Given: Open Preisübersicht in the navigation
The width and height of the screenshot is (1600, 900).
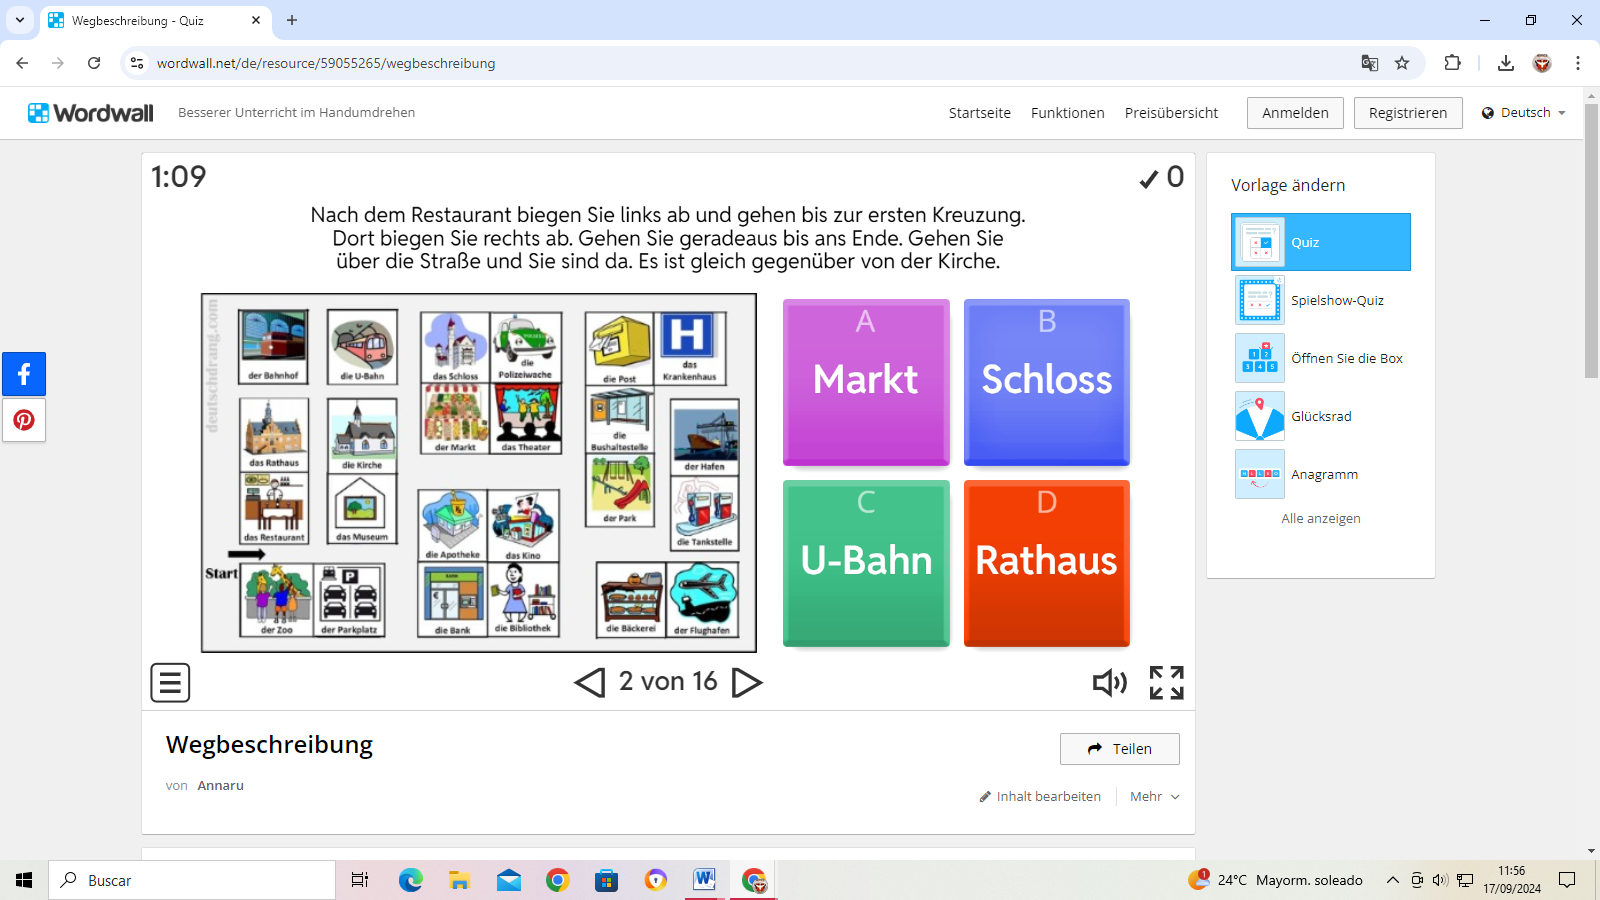Looking at the screenshot, I should coord(1171,113).
